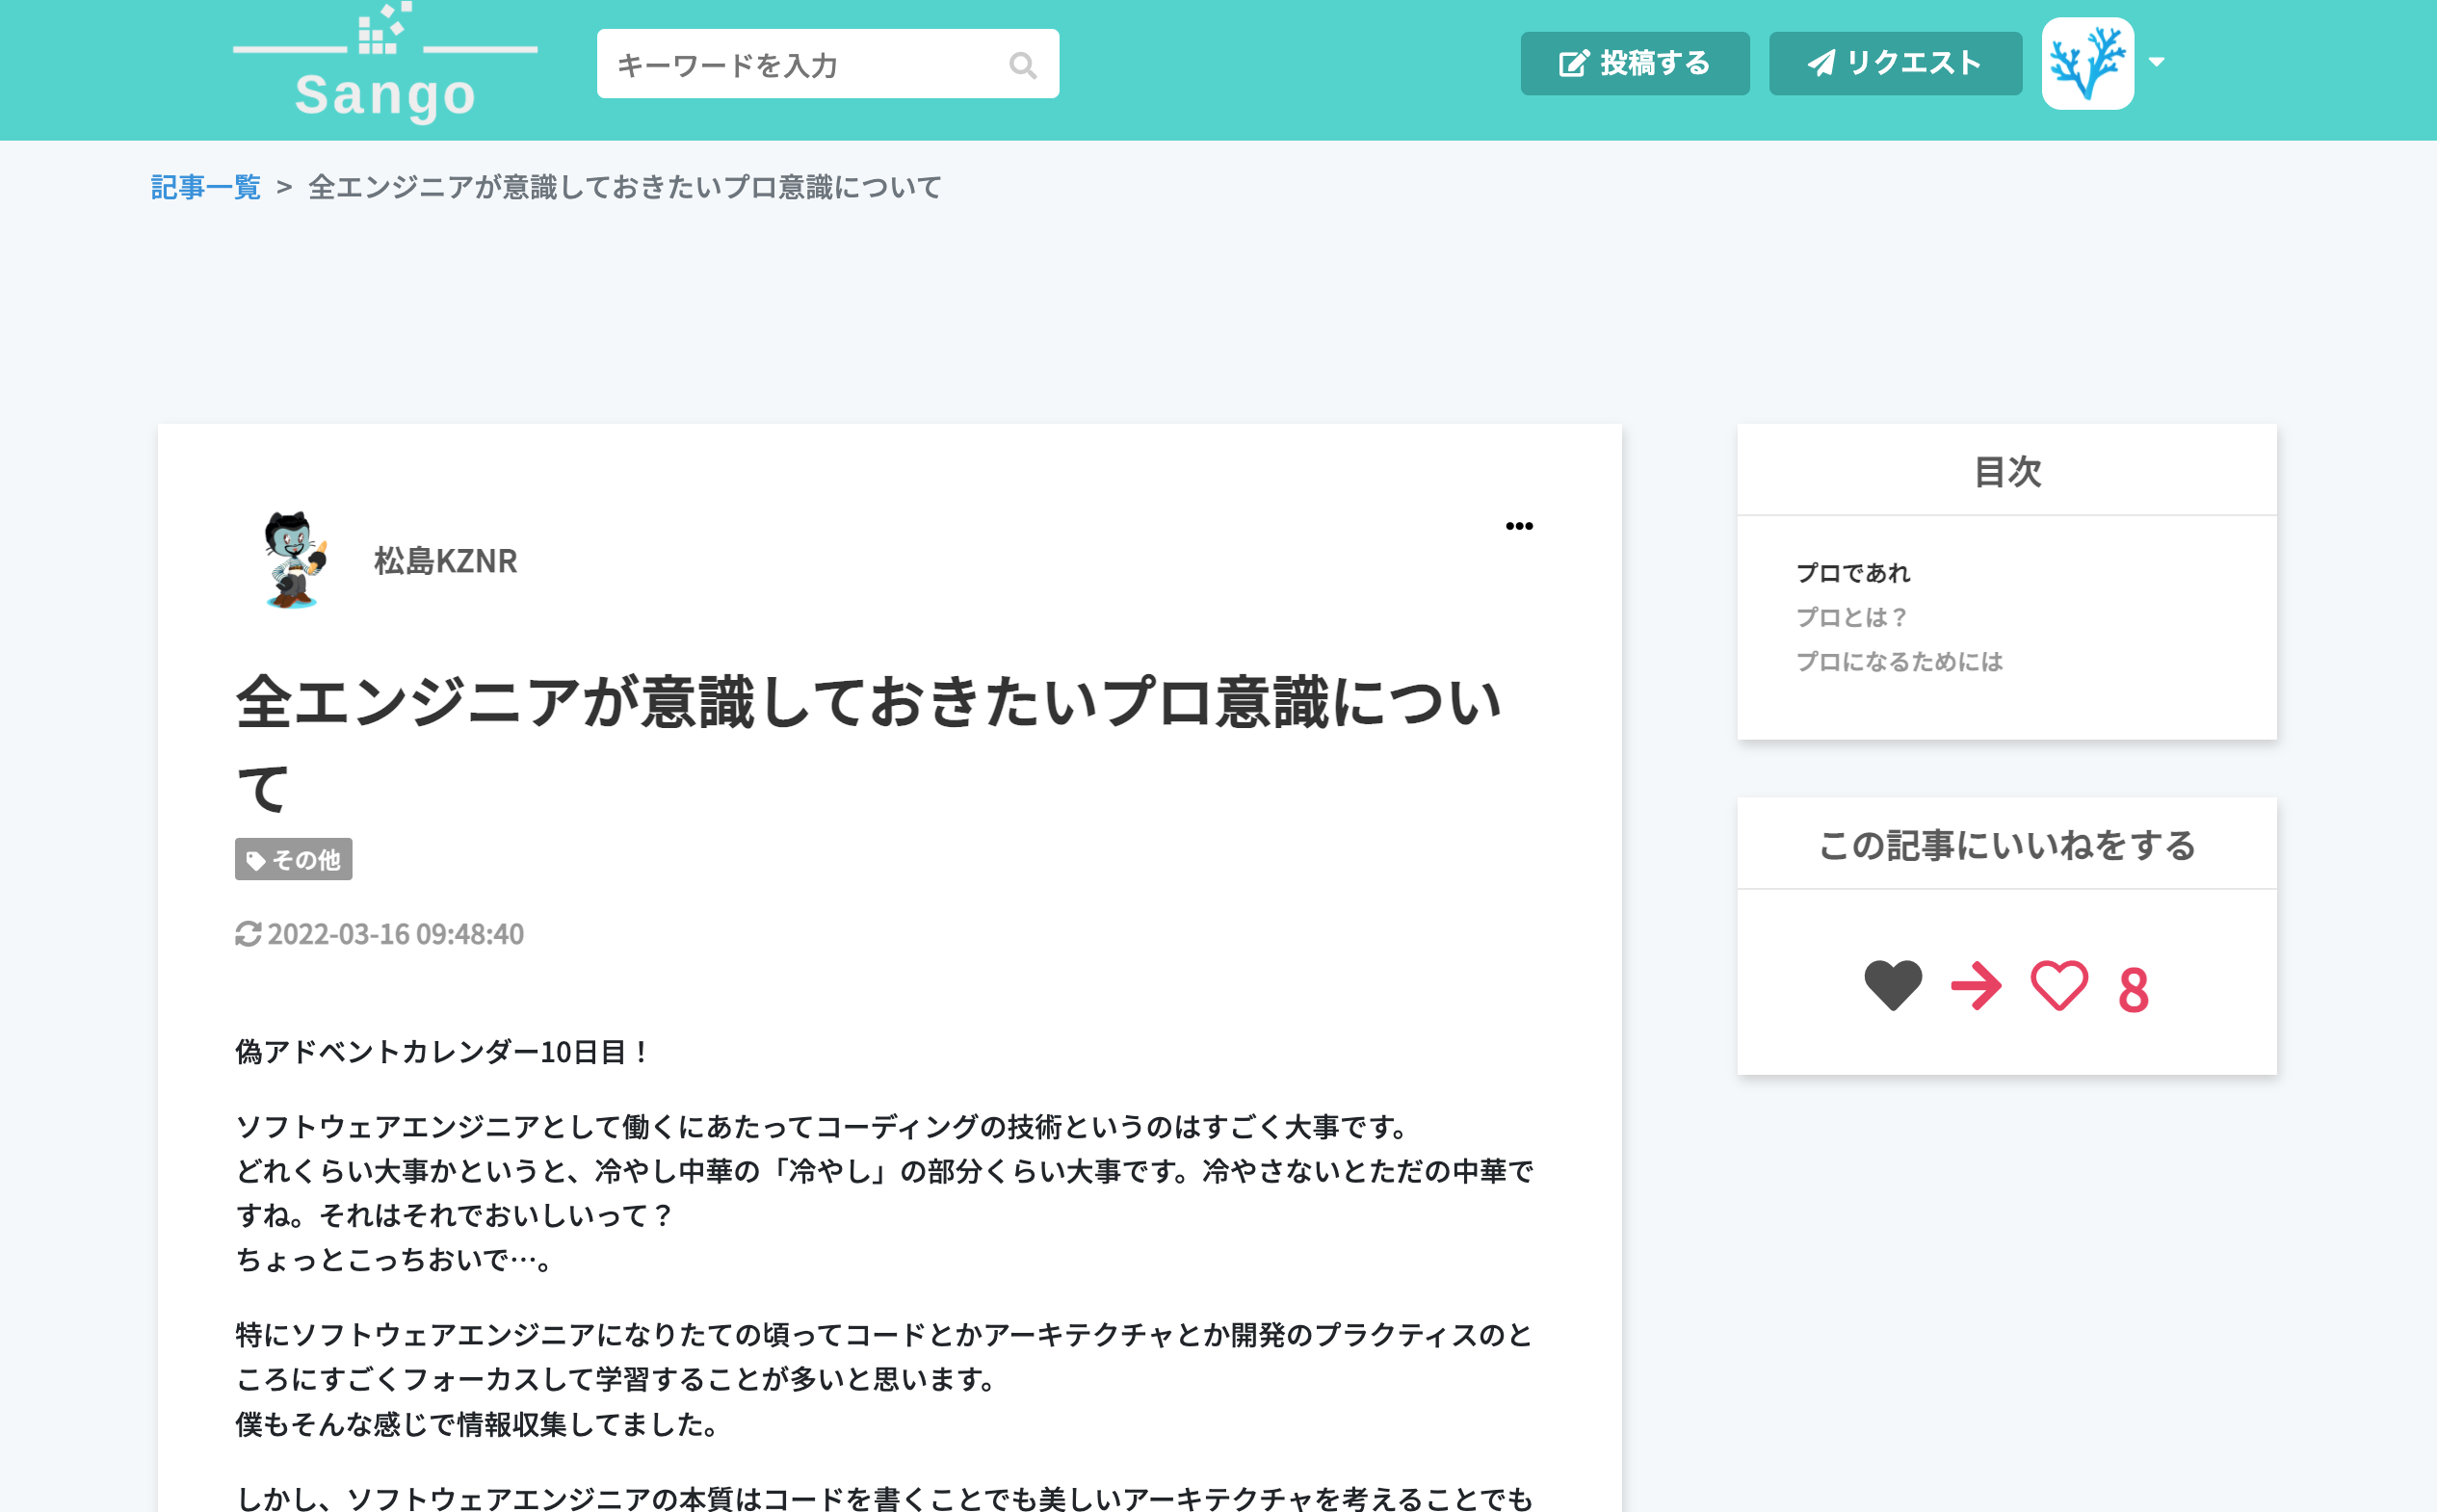Open the 記事一覧 breadcrumb link
2437x1512 pixels.
click(205, 187)
